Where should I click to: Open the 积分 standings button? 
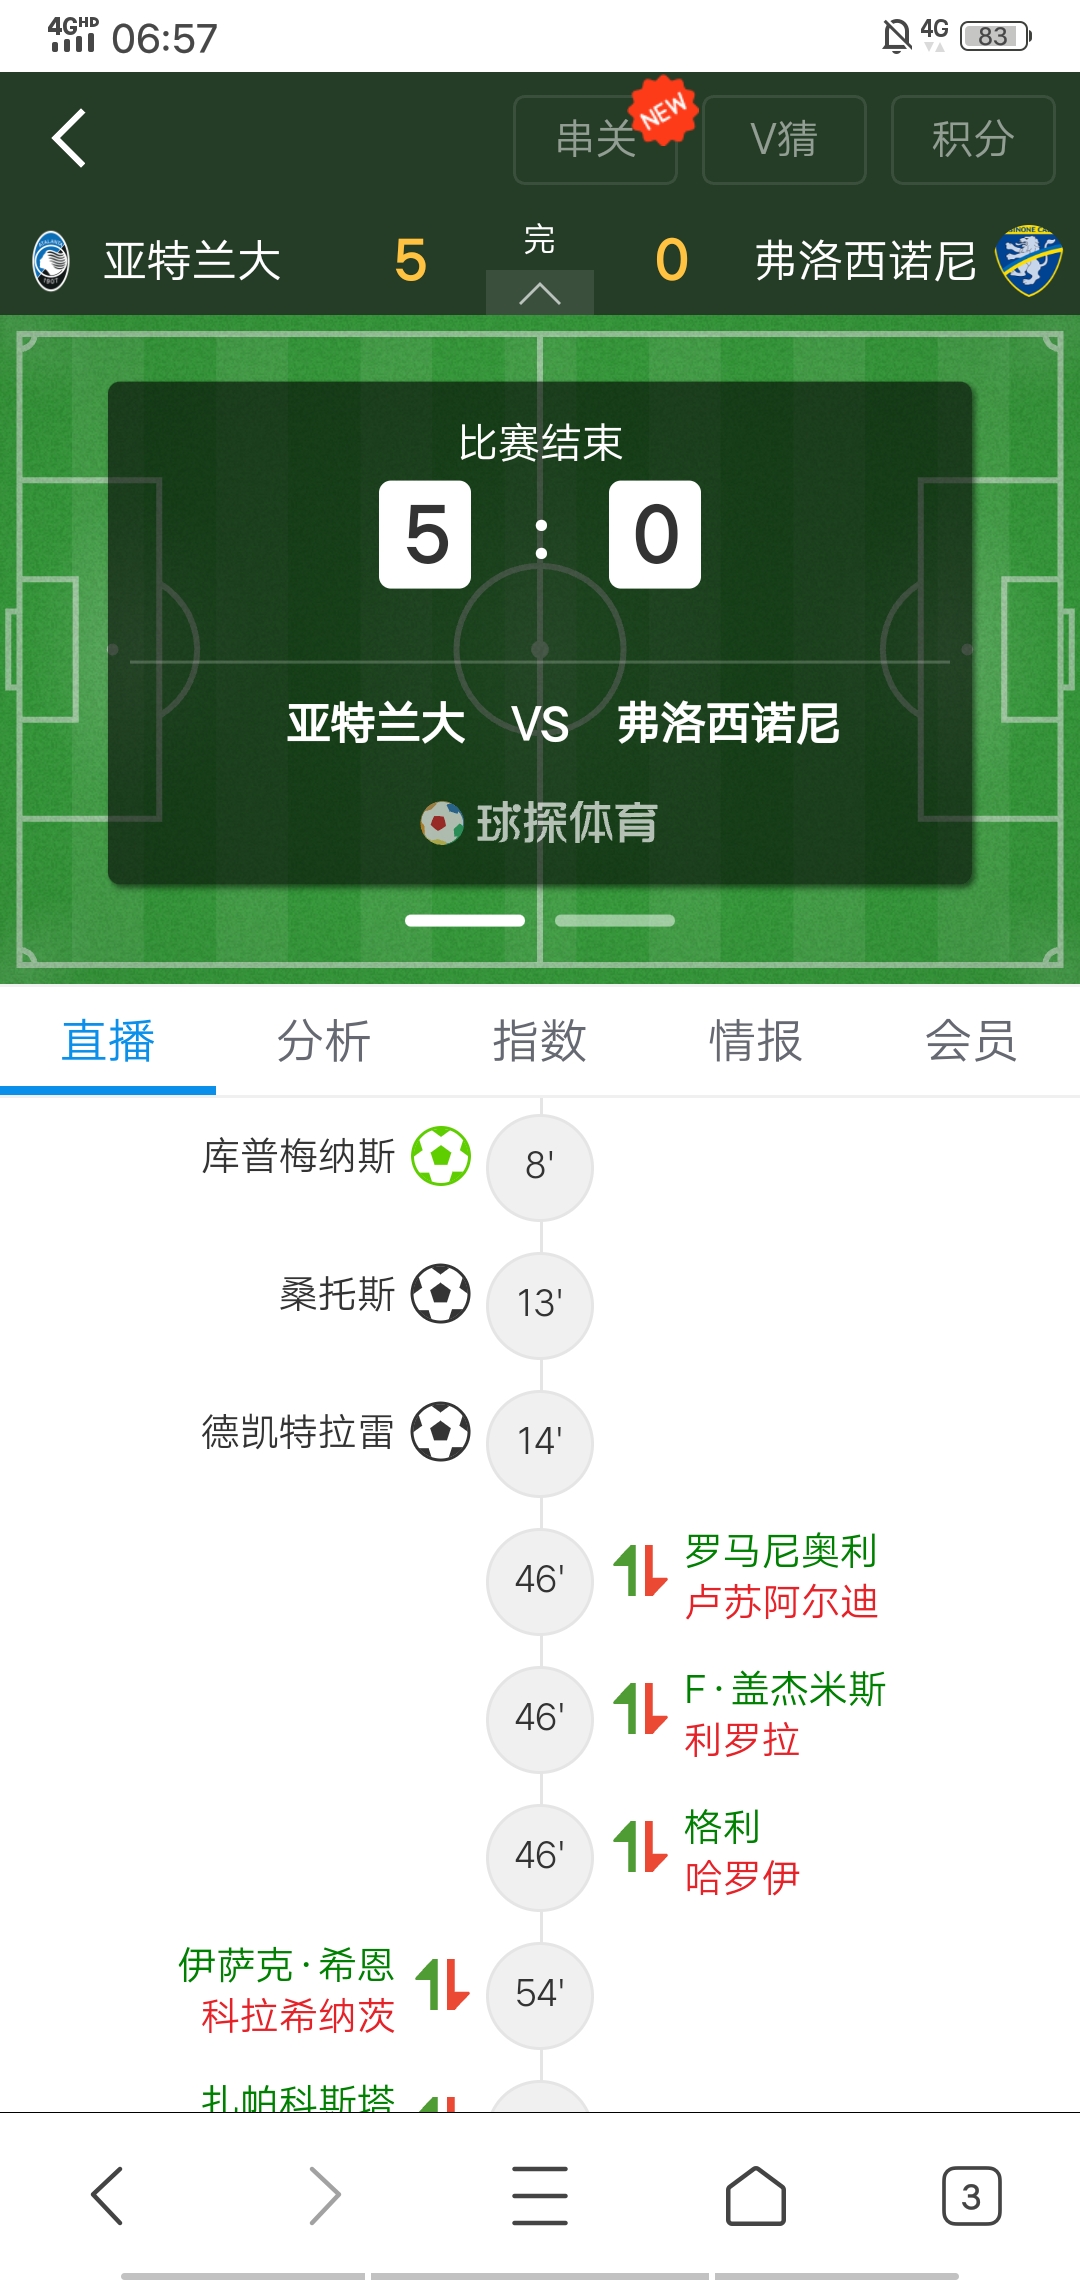pos(973,140)
